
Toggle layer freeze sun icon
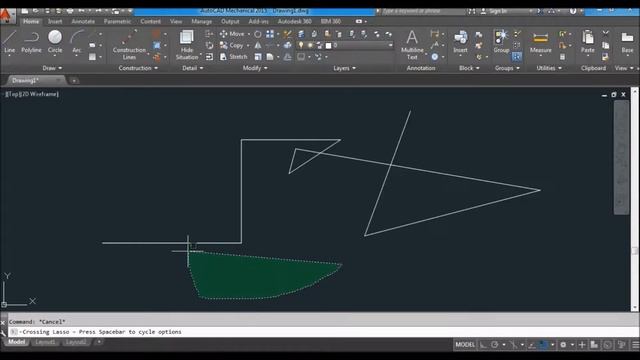310,45
